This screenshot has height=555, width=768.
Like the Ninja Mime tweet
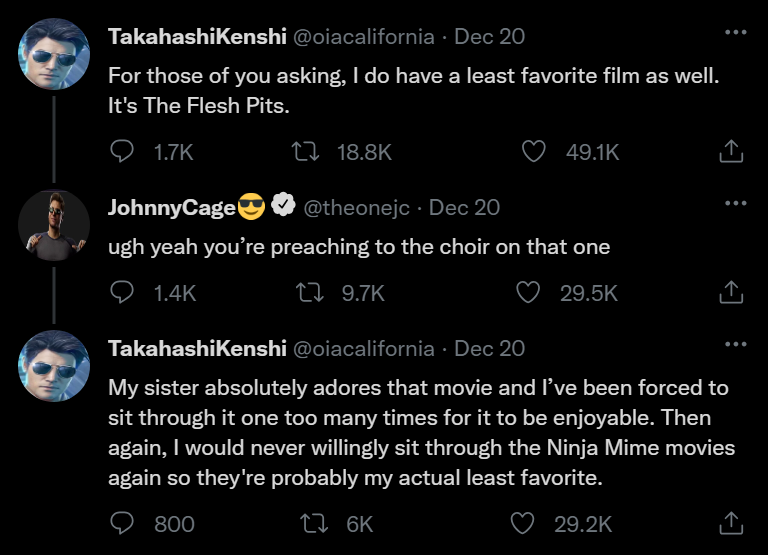click(522, 523)
